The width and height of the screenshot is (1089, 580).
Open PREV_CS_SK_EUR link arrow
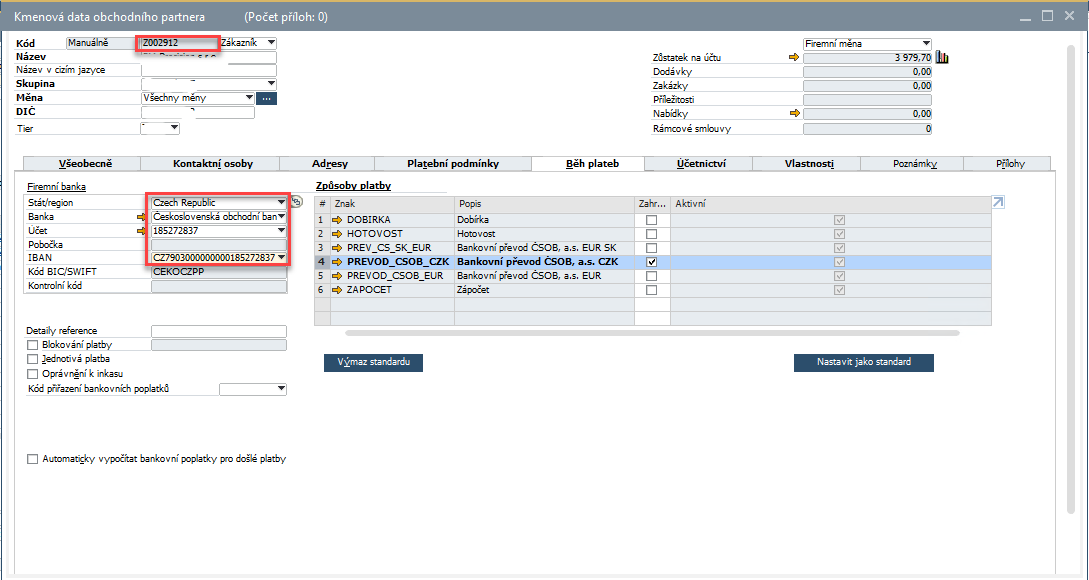point(338,248)
